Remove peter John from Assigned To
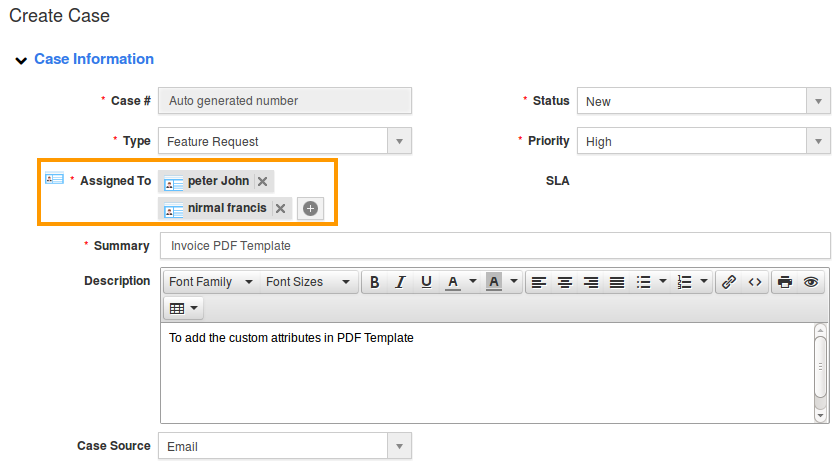839x464 pixels. 262,182
